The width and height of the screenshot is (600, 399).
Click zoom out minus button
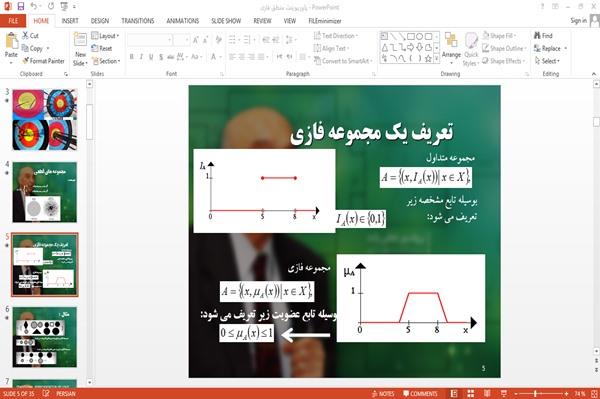[515, 394]
